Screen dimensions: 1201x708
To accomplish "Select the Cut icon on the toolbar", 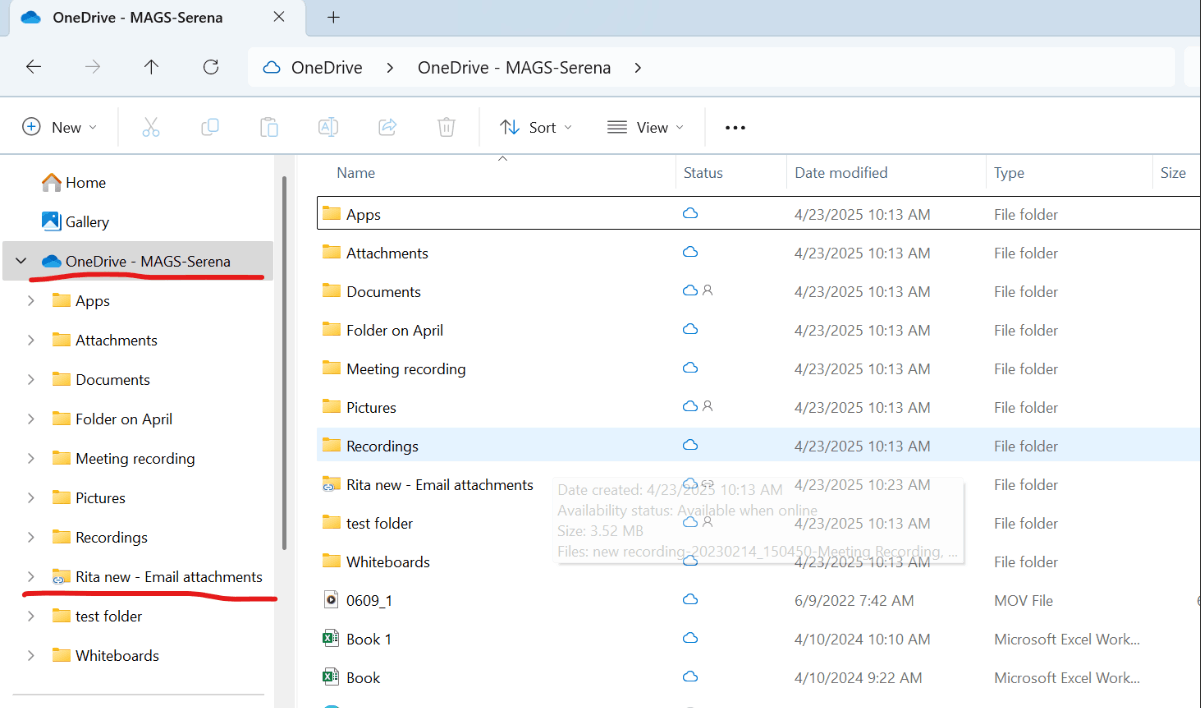I will point(151,127).
